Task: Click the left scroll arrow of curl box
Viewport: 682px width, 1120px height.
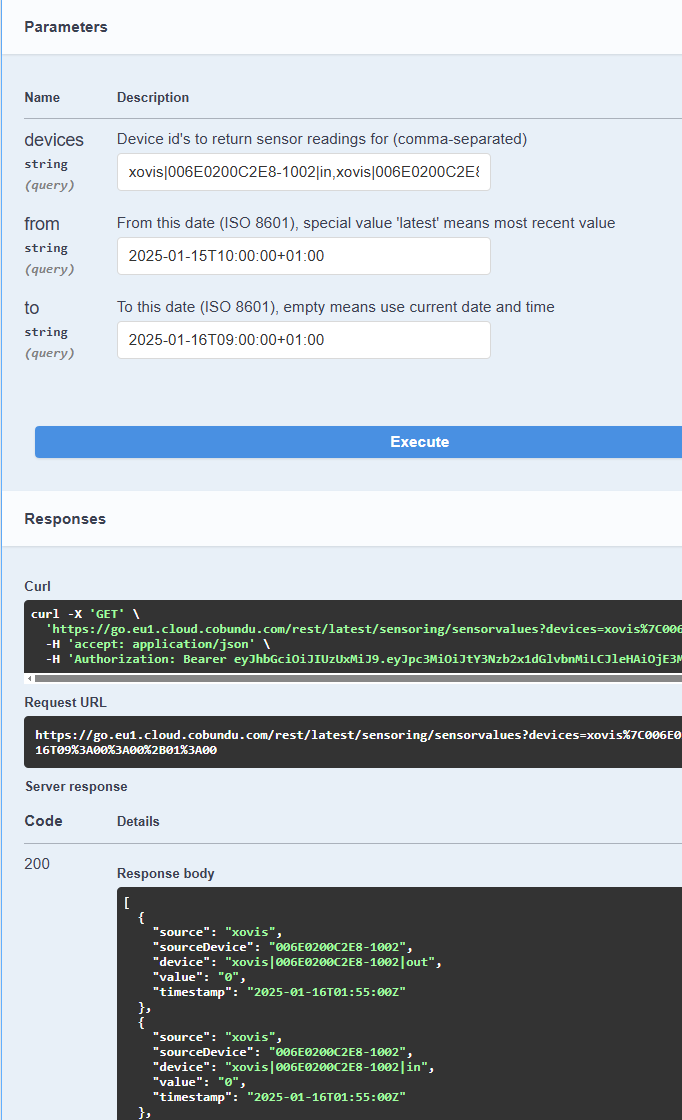Action: pyautogui.click(x=29, y=679)
